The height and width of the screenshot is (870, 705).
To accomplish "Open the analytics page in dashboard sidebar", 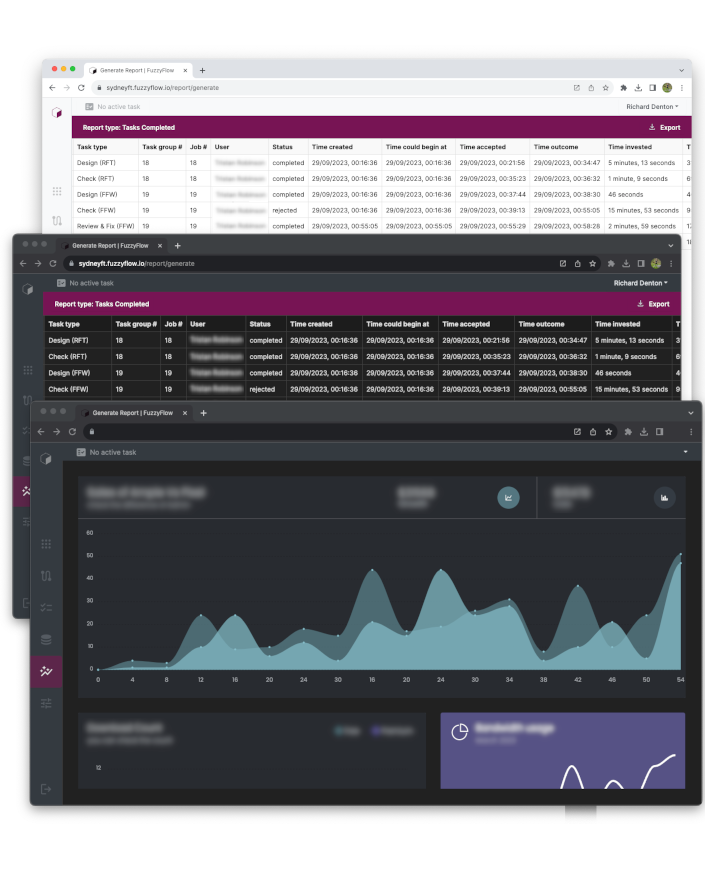I will (46, 671).
